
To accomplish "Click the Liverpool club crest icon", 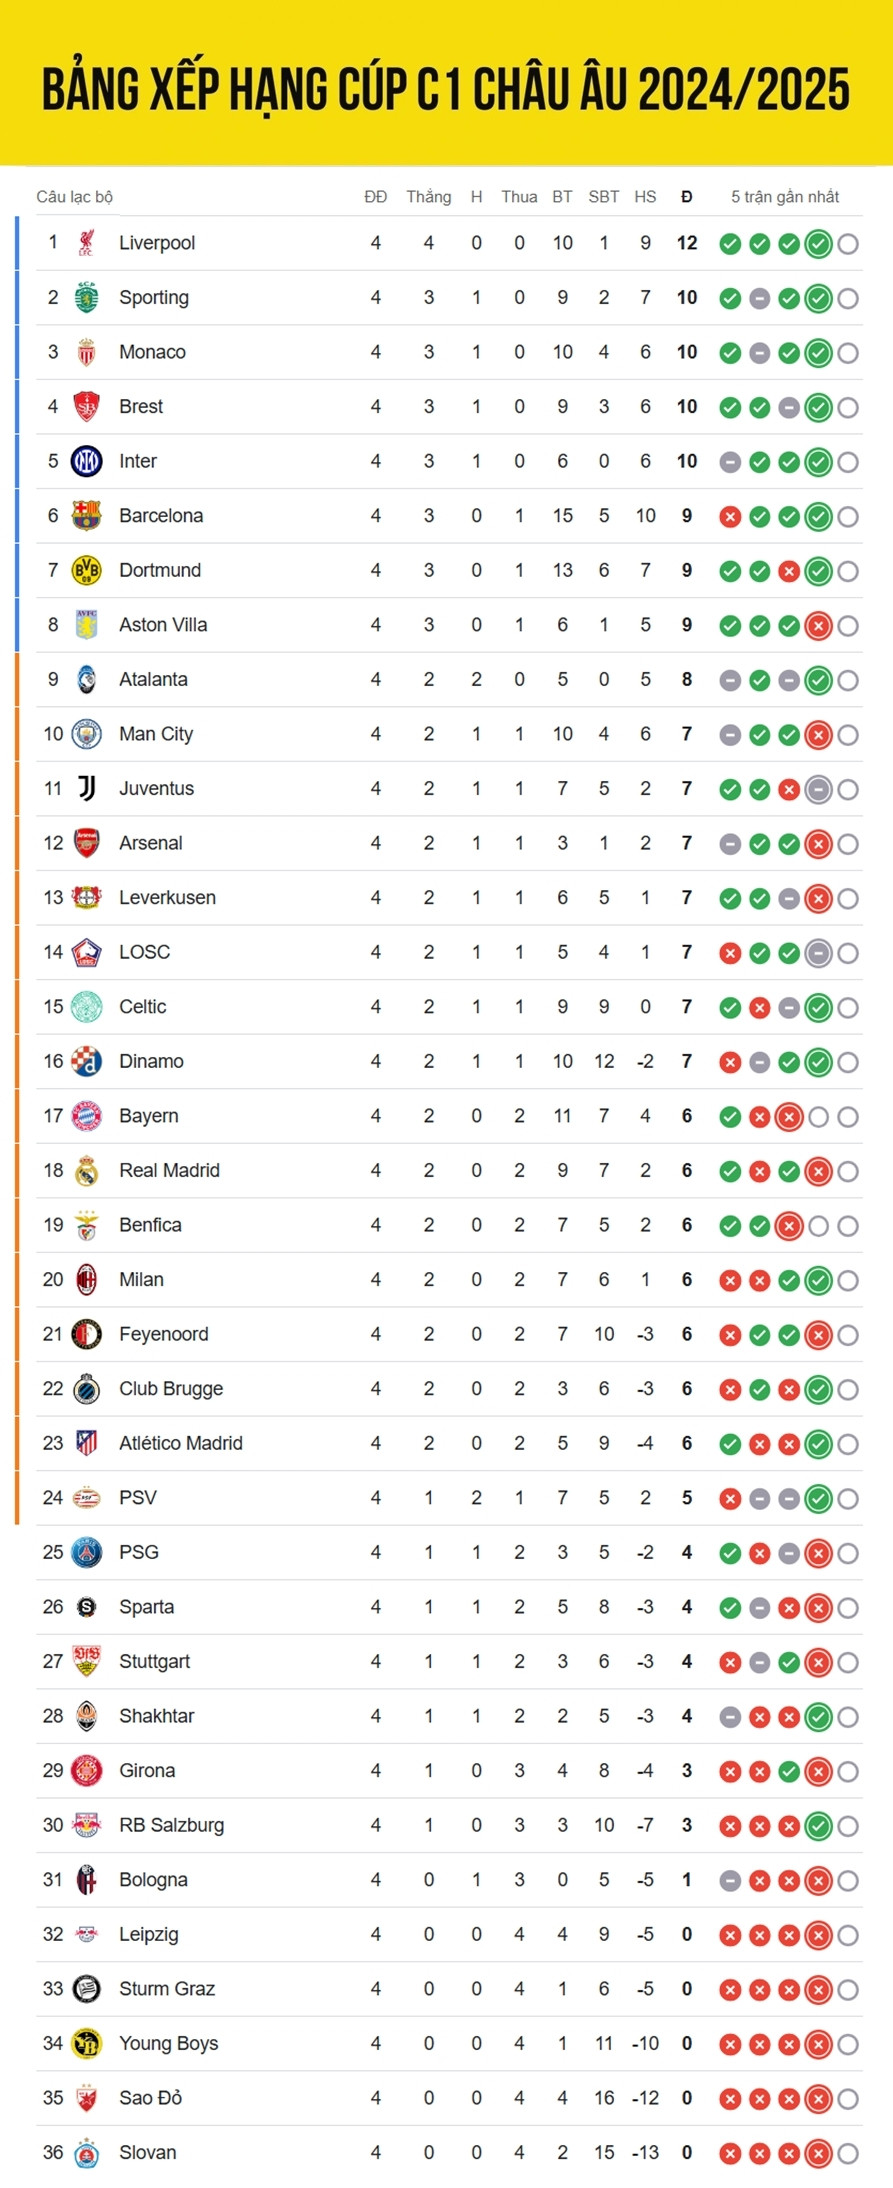I will [87, 243].
